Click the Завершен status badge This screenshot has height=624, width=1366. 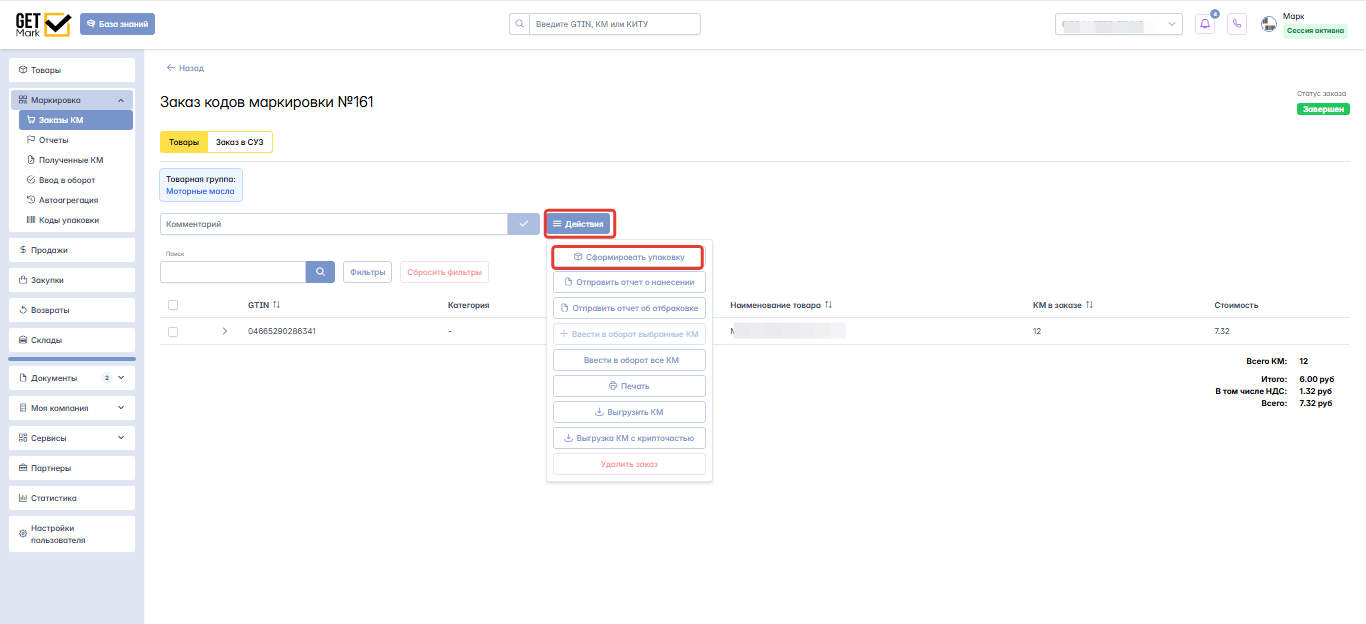click(1323, 109)
